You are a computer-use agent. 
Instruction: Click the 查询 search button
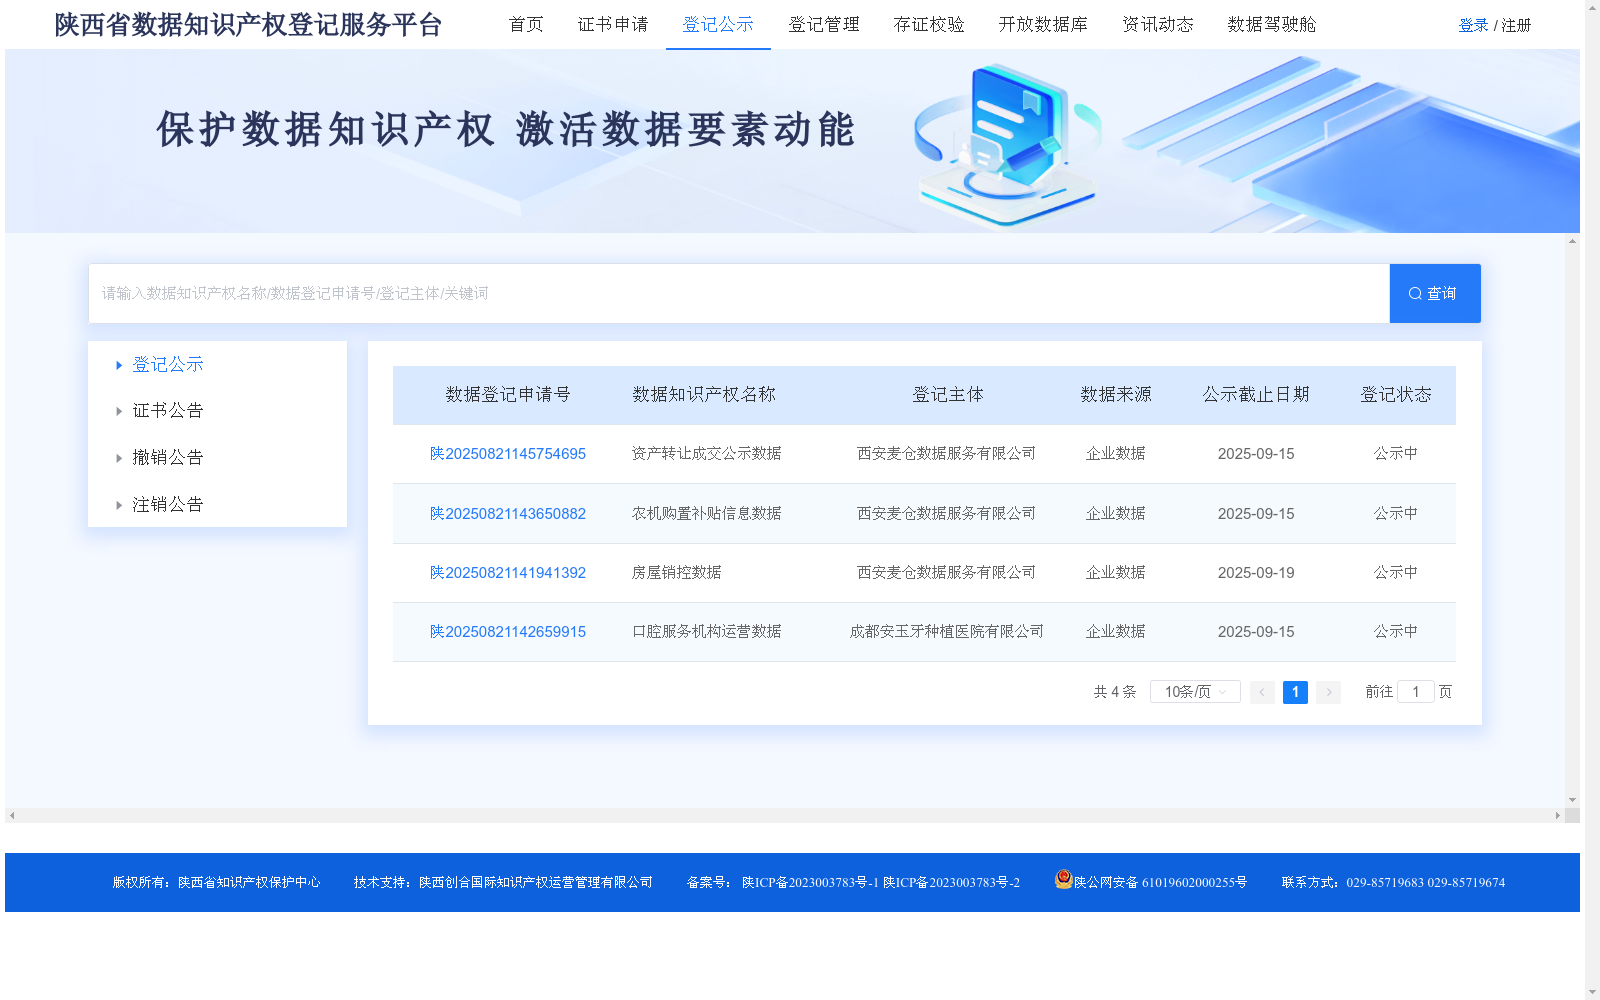1434,293
